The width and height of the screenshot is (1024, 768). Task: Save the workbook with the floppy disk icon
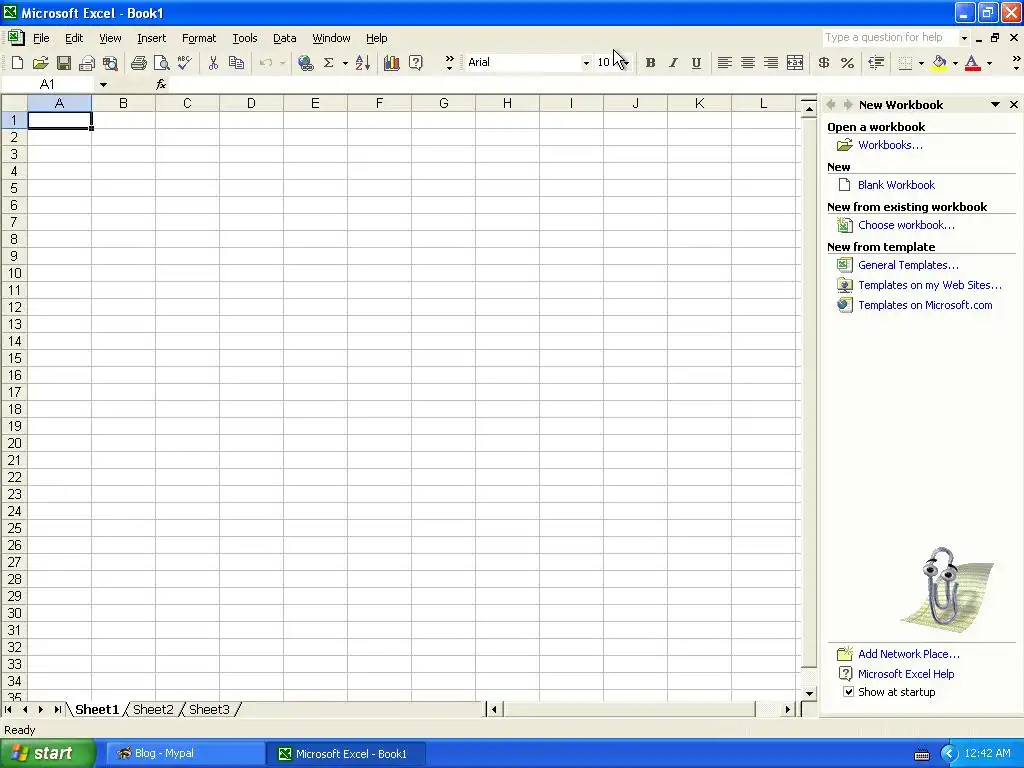click(x=63, y=63)
